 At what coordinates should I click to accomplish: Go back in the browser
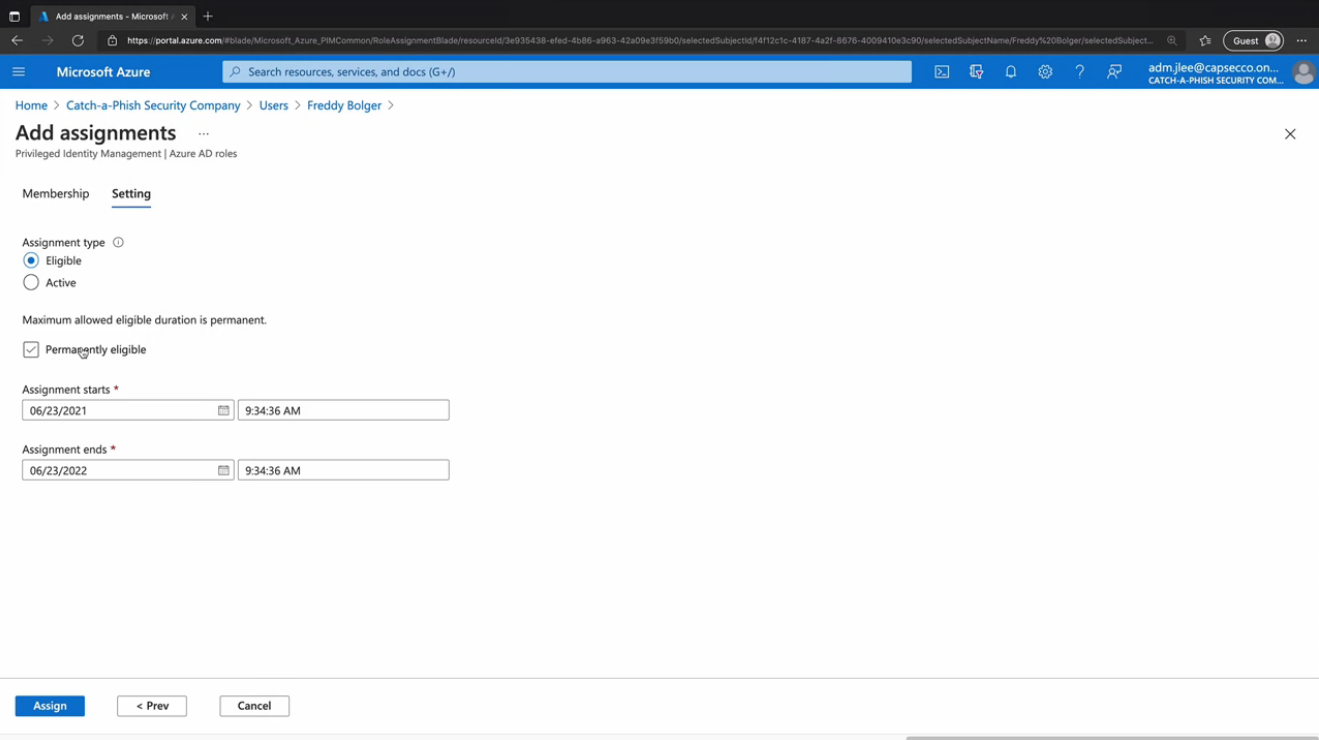coord(17,41)
